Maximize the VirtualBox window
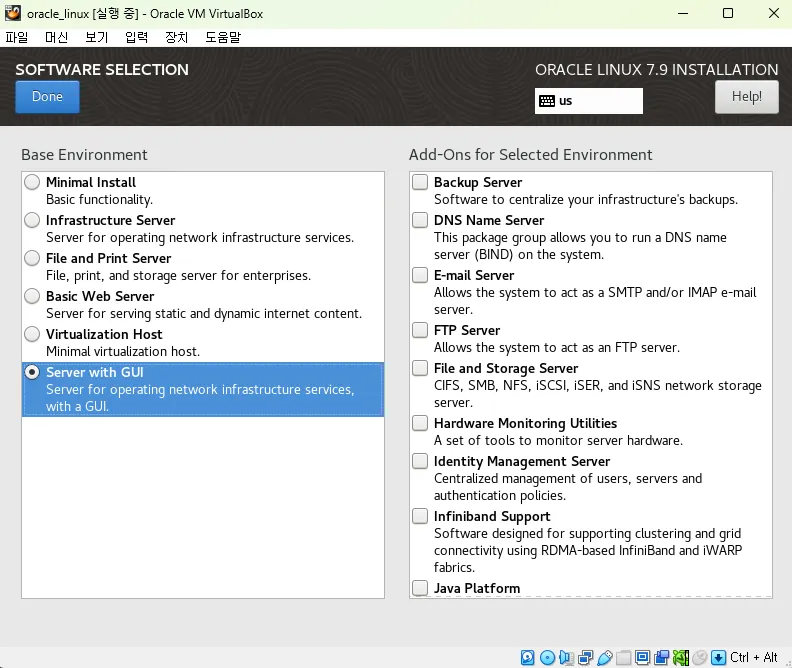This screenshot has height=668, width=792. coord(728,14)
